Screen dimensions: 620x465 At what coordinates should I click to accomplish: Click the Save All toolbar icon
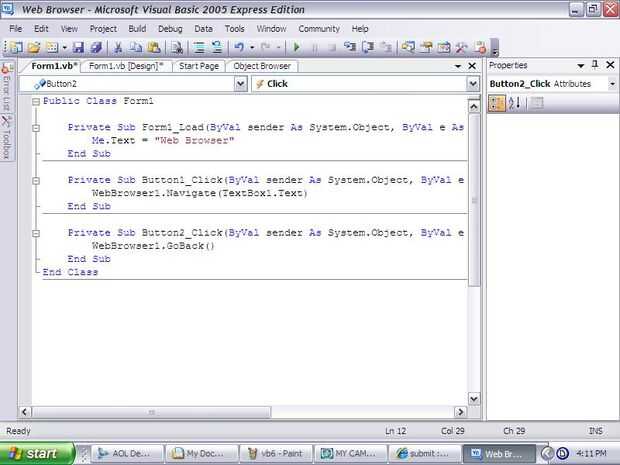tap(96, 47)
